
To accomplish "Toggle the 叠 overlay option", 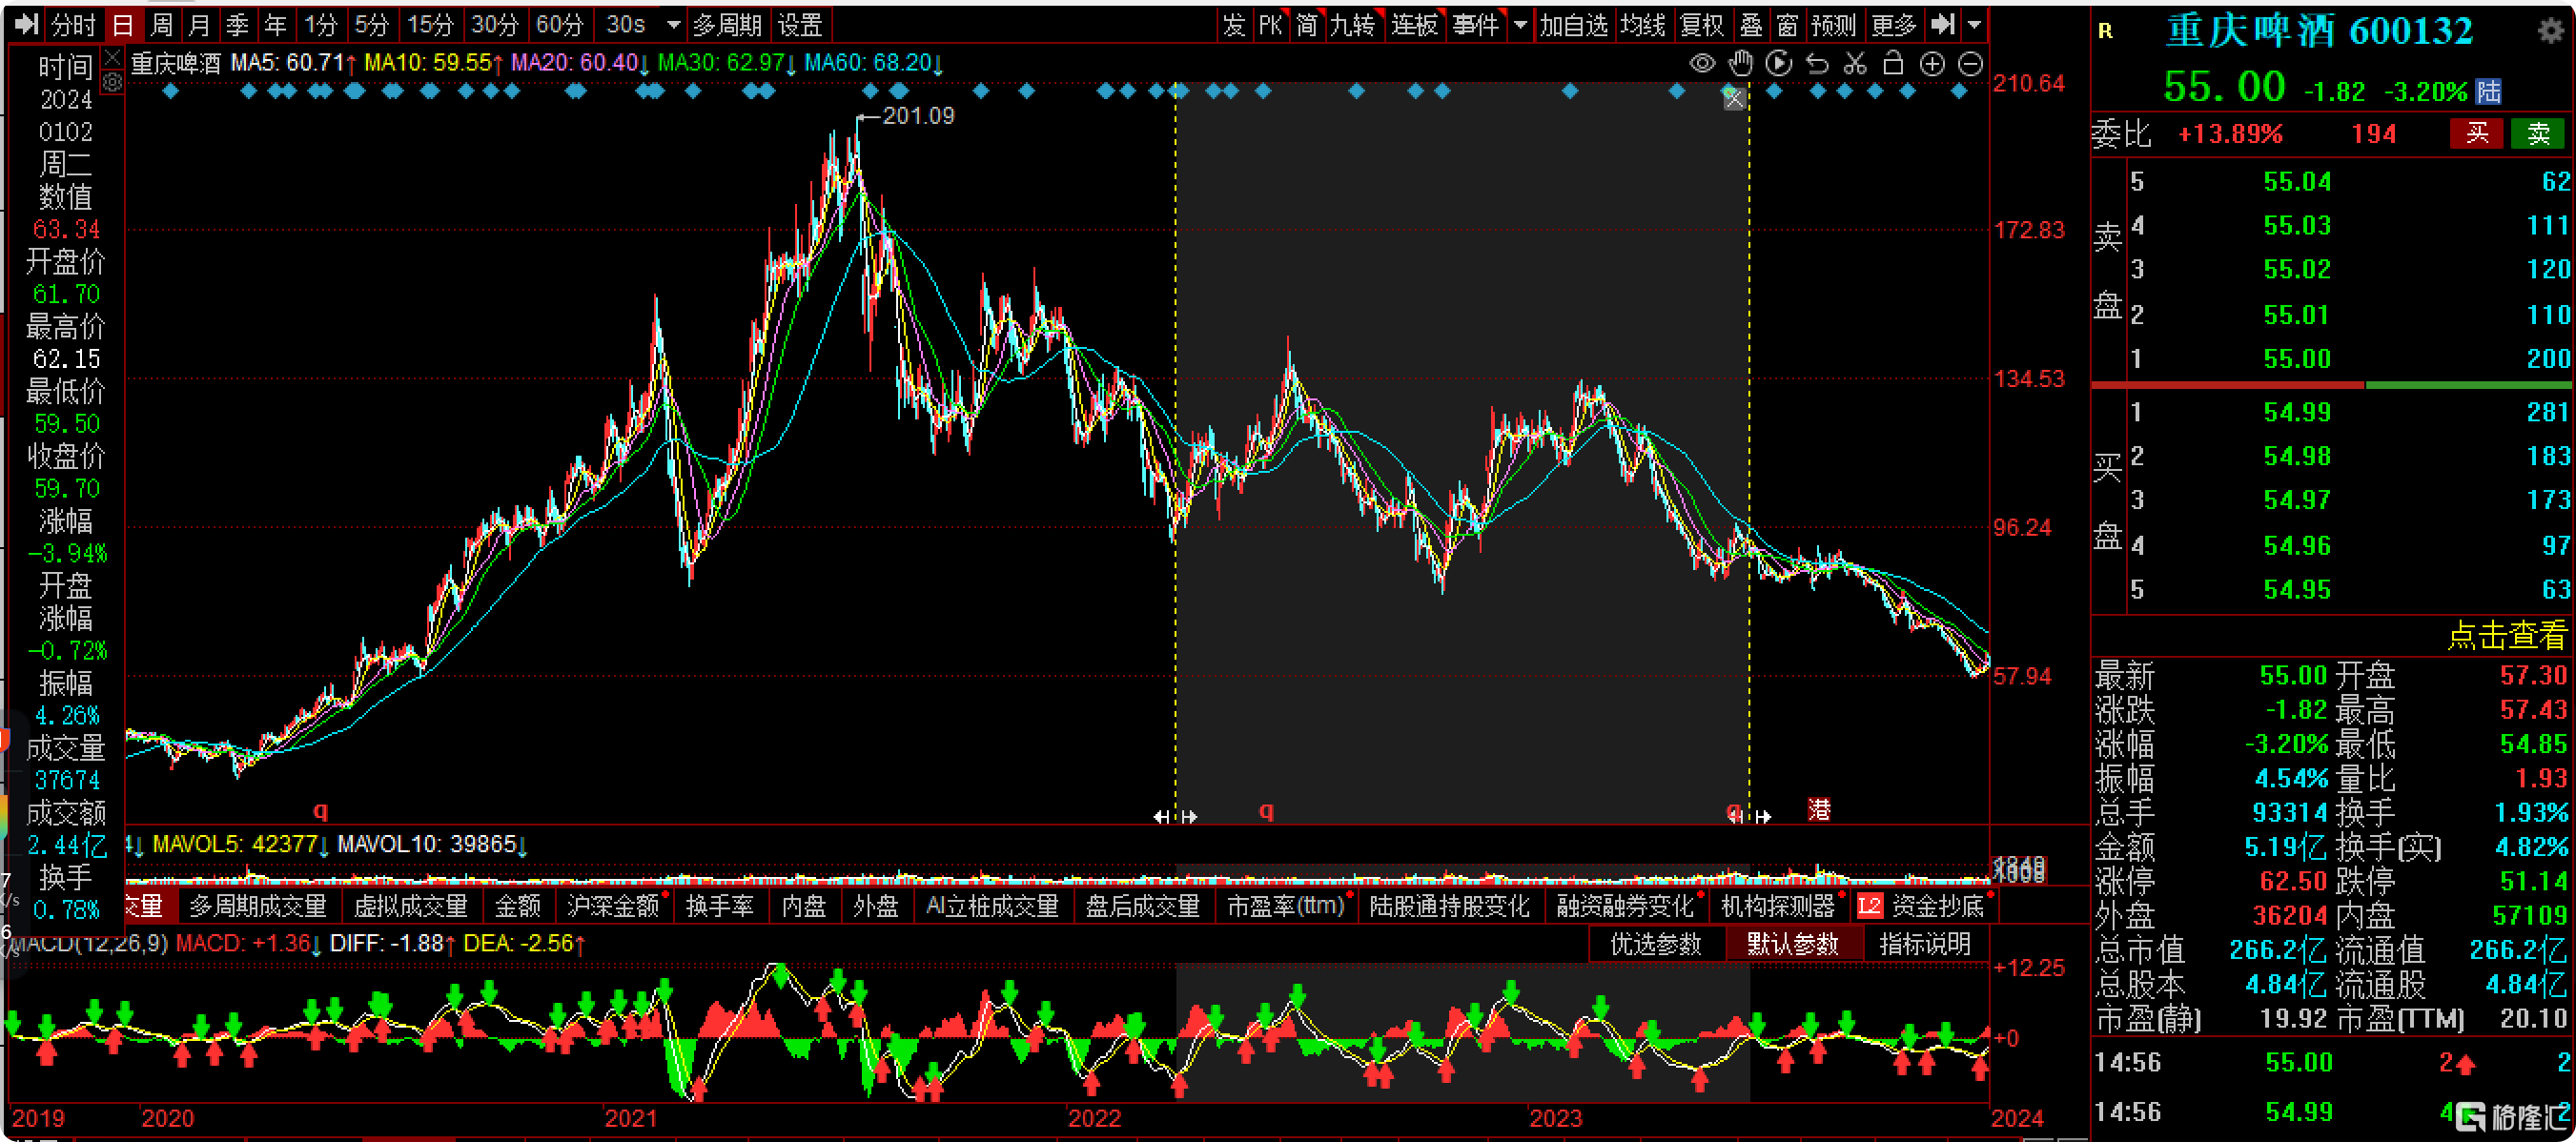I will tap(1751, 24).
